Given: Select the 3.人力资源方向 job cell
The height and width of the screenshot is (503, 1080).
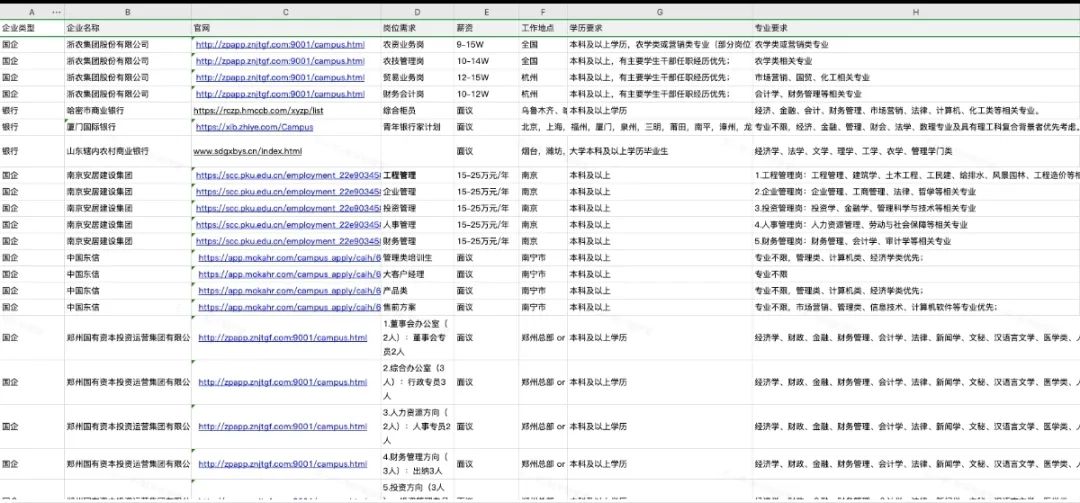Looking at the screenshot, I should pos(417,427).
